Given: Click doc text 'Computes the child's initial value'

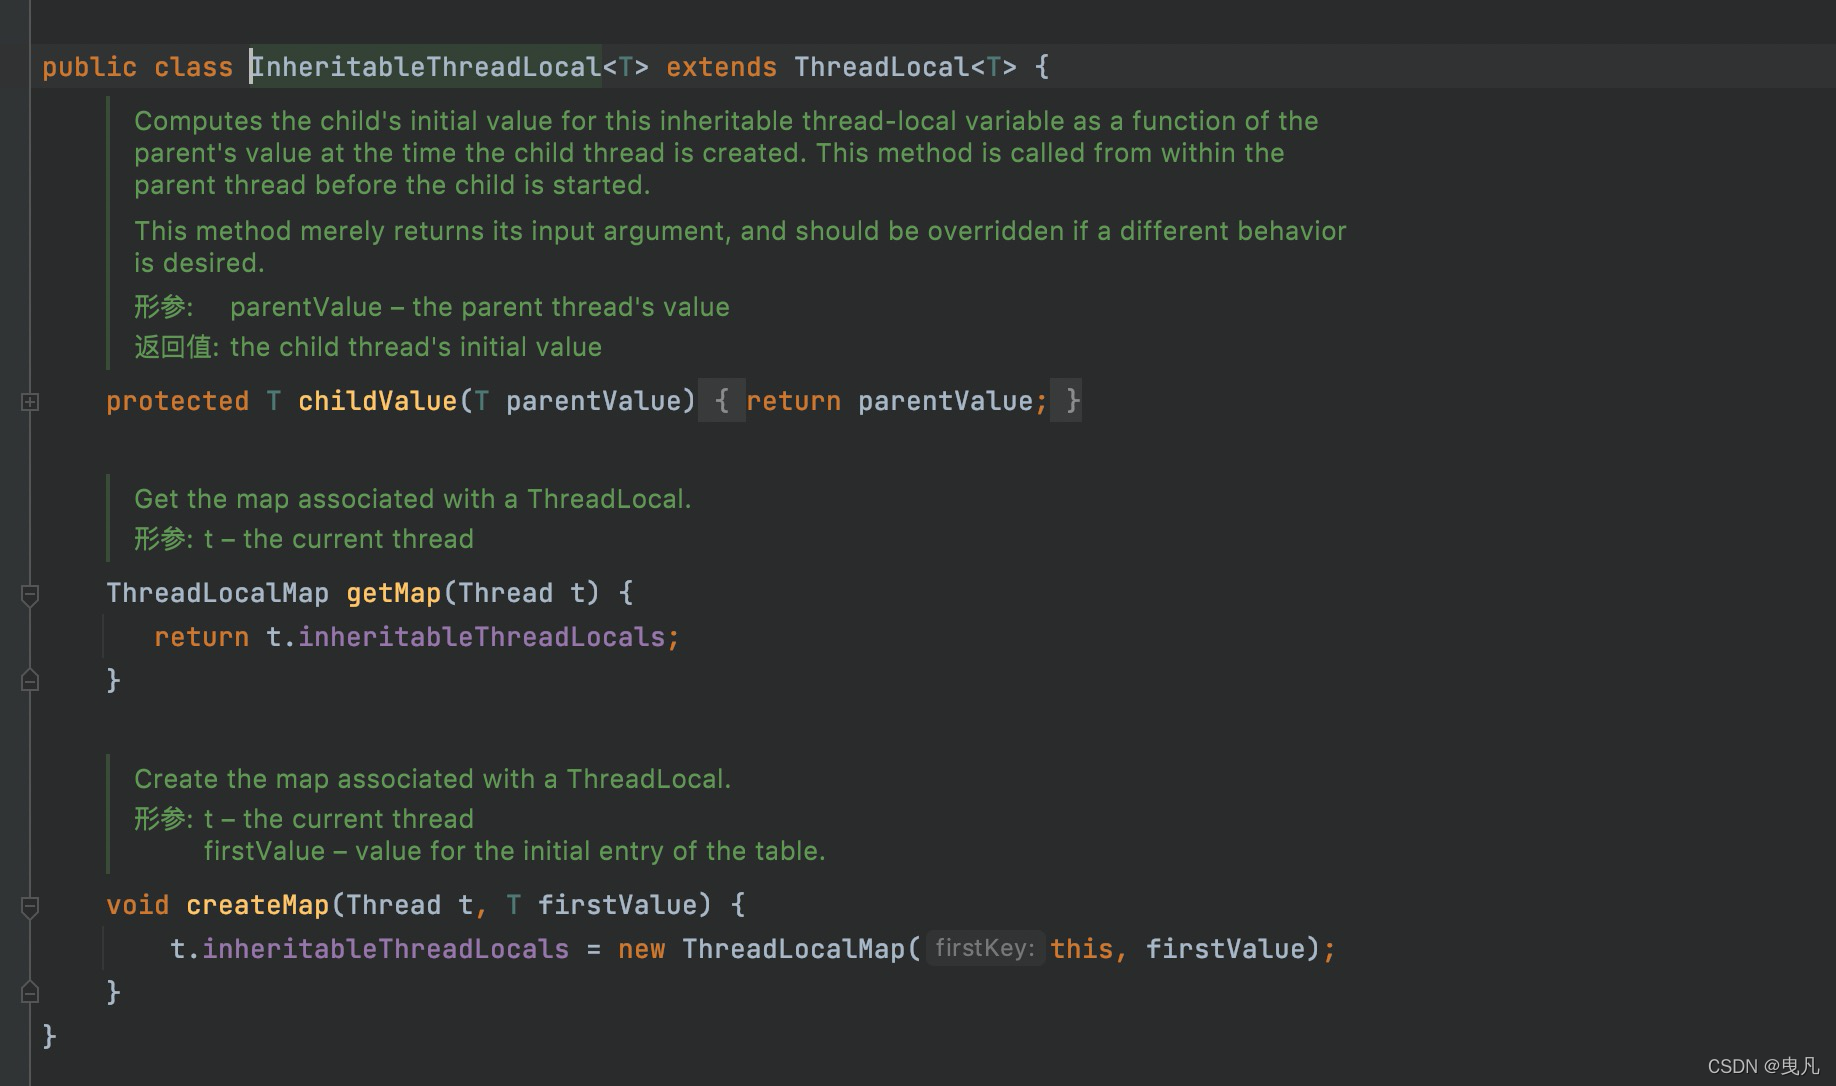Looking at the screenshot, I should (343, 121).
